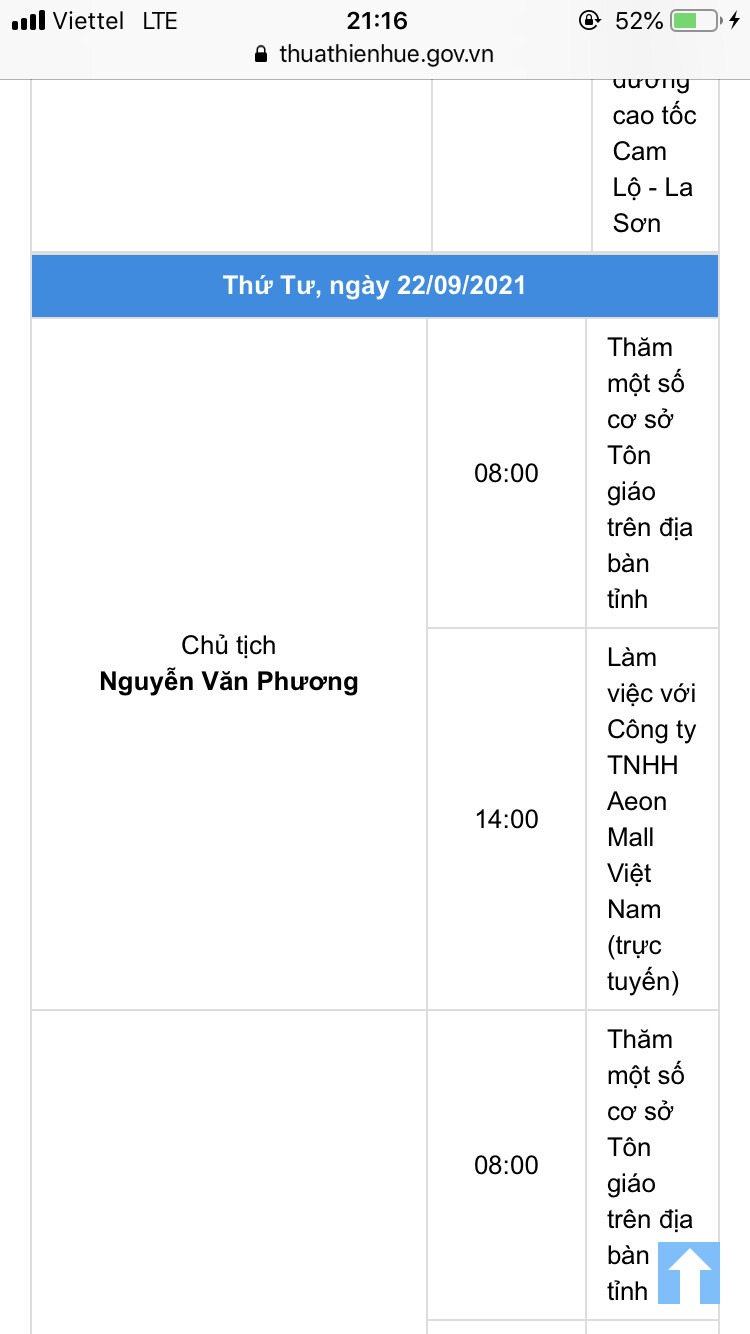The image size is (750, 1334).
Task: Open Nguyễn Văn Phương's name
Action: click(x=229, y=682)
